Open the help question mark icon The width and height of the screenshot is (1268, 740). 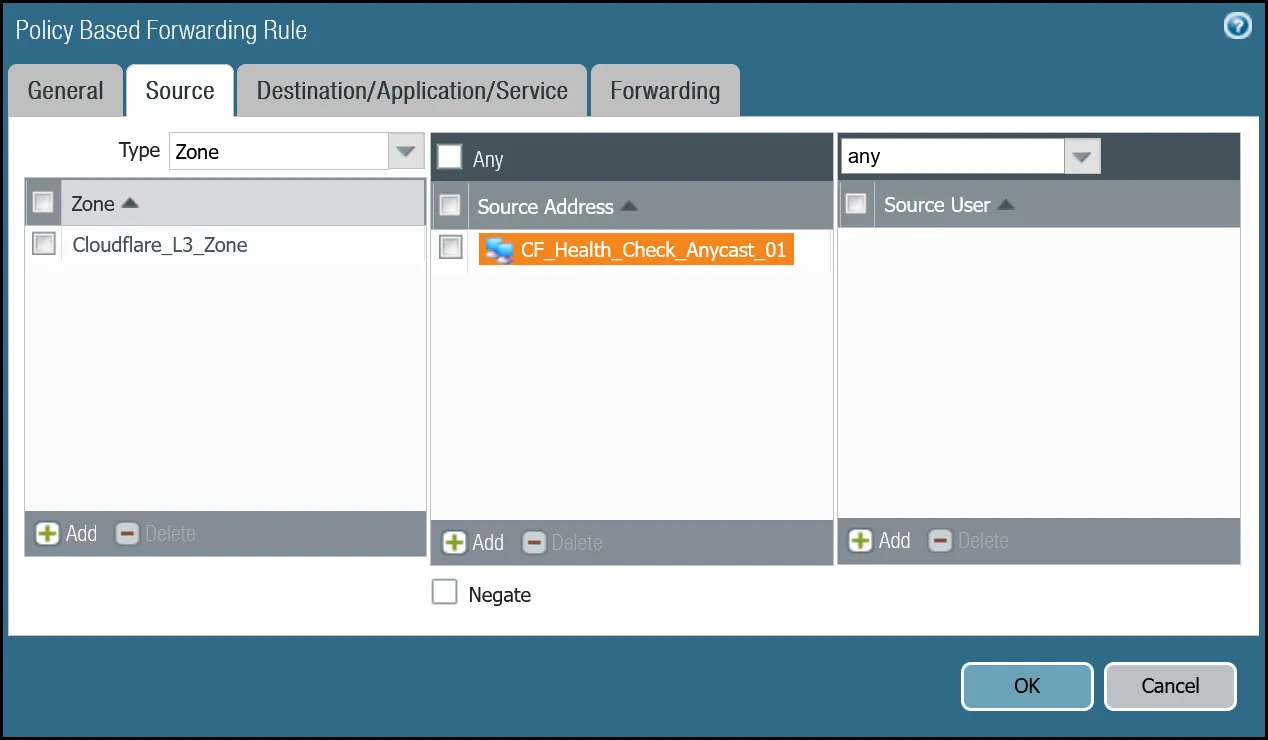click(1237, 26)
